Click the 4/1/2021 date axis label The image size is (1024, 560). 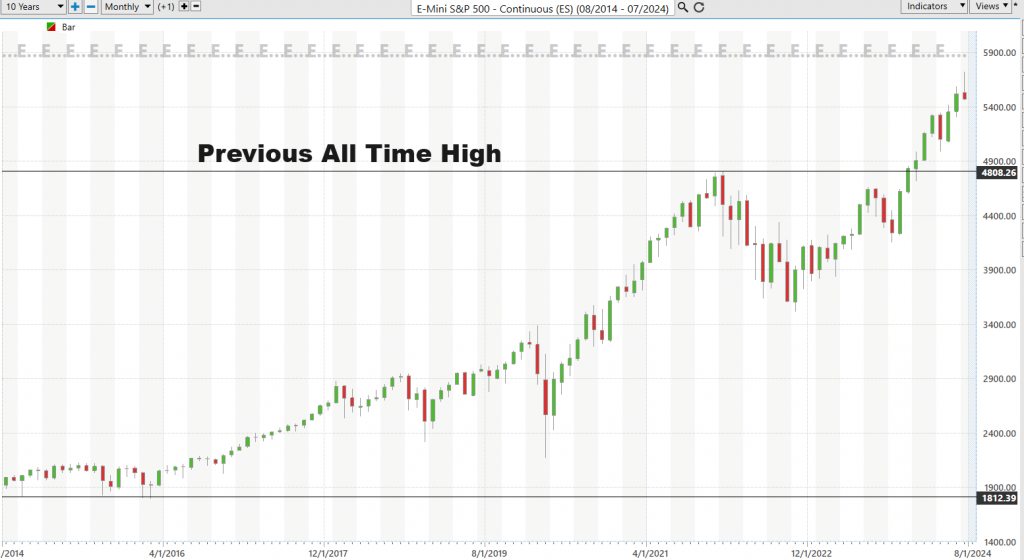(650, 553)
